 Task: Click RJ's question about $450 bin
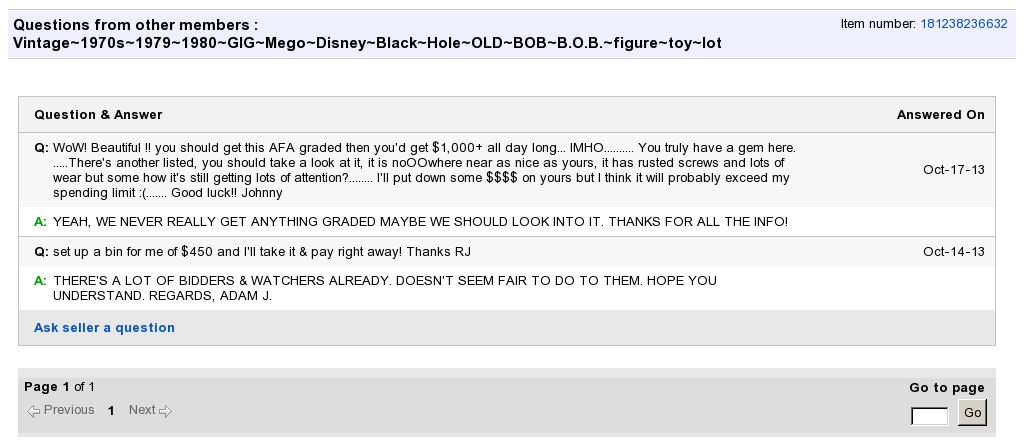262,252
